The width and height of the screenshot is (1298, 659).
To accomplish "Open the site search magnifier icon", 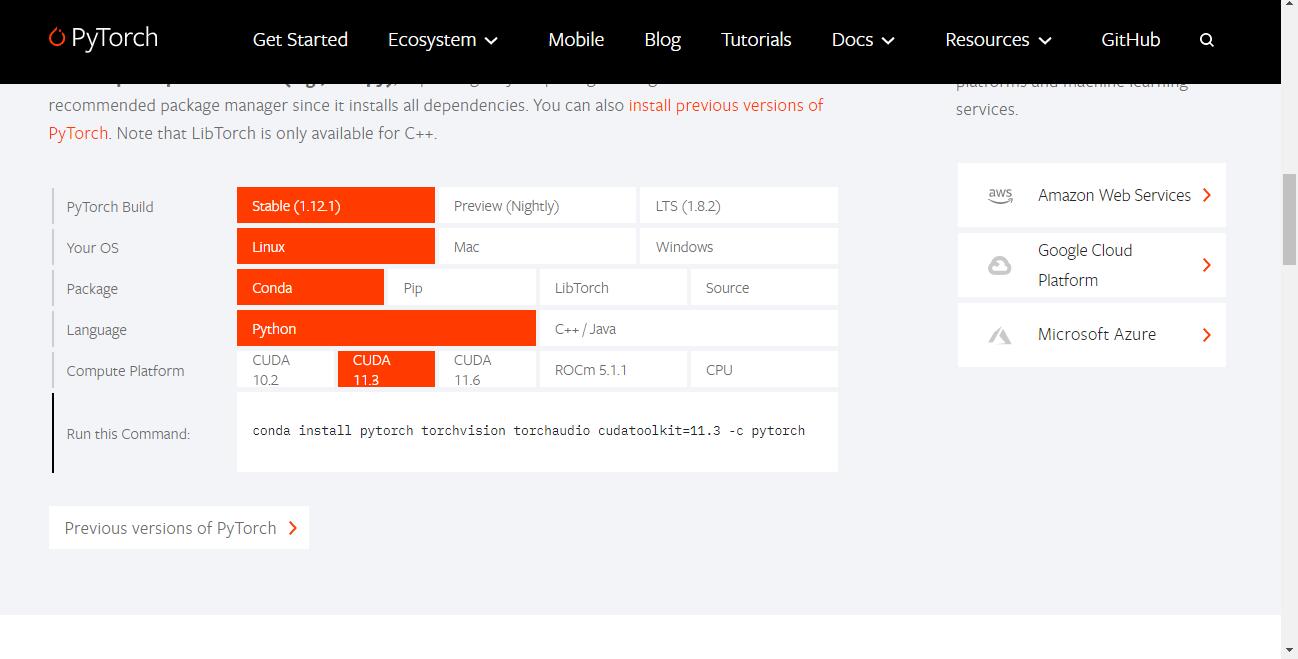I will 1206,40.
